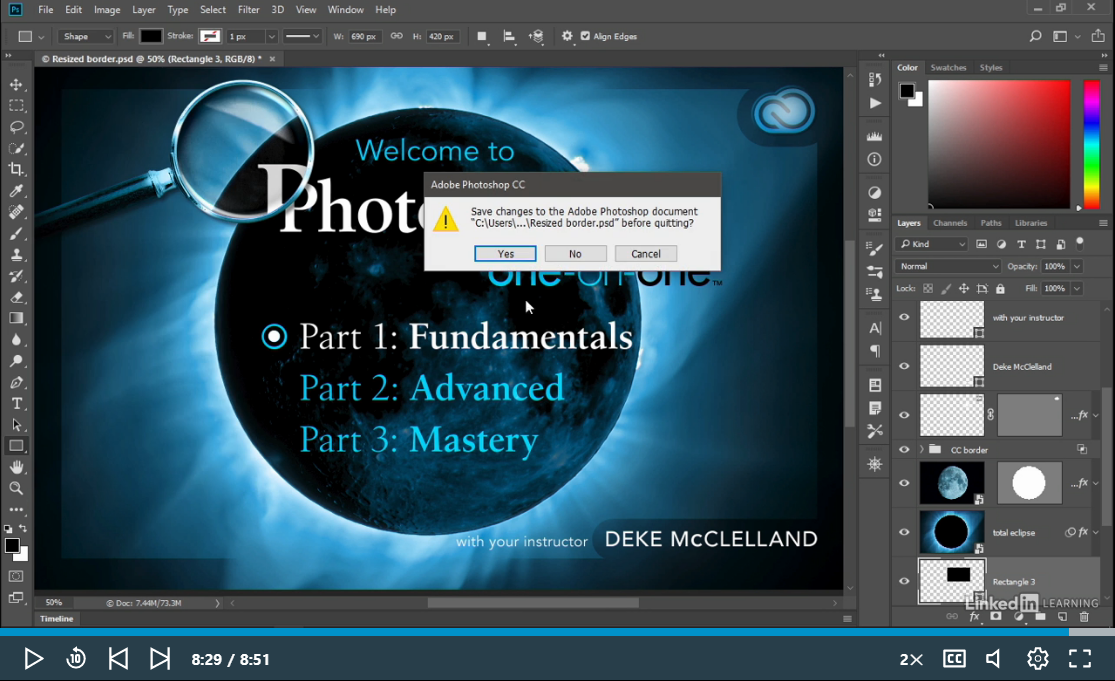Select the Rectangular Marquee tool
Image resolution: width=1115 pixels, height=681 pixels.
click(16, 106)
